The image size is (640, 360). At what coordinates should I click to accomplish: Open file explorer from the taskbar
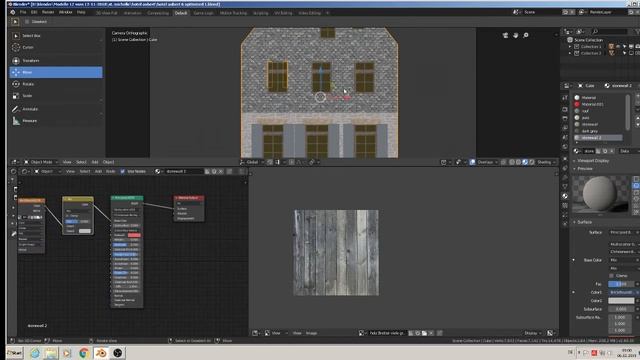pos(51,353)
